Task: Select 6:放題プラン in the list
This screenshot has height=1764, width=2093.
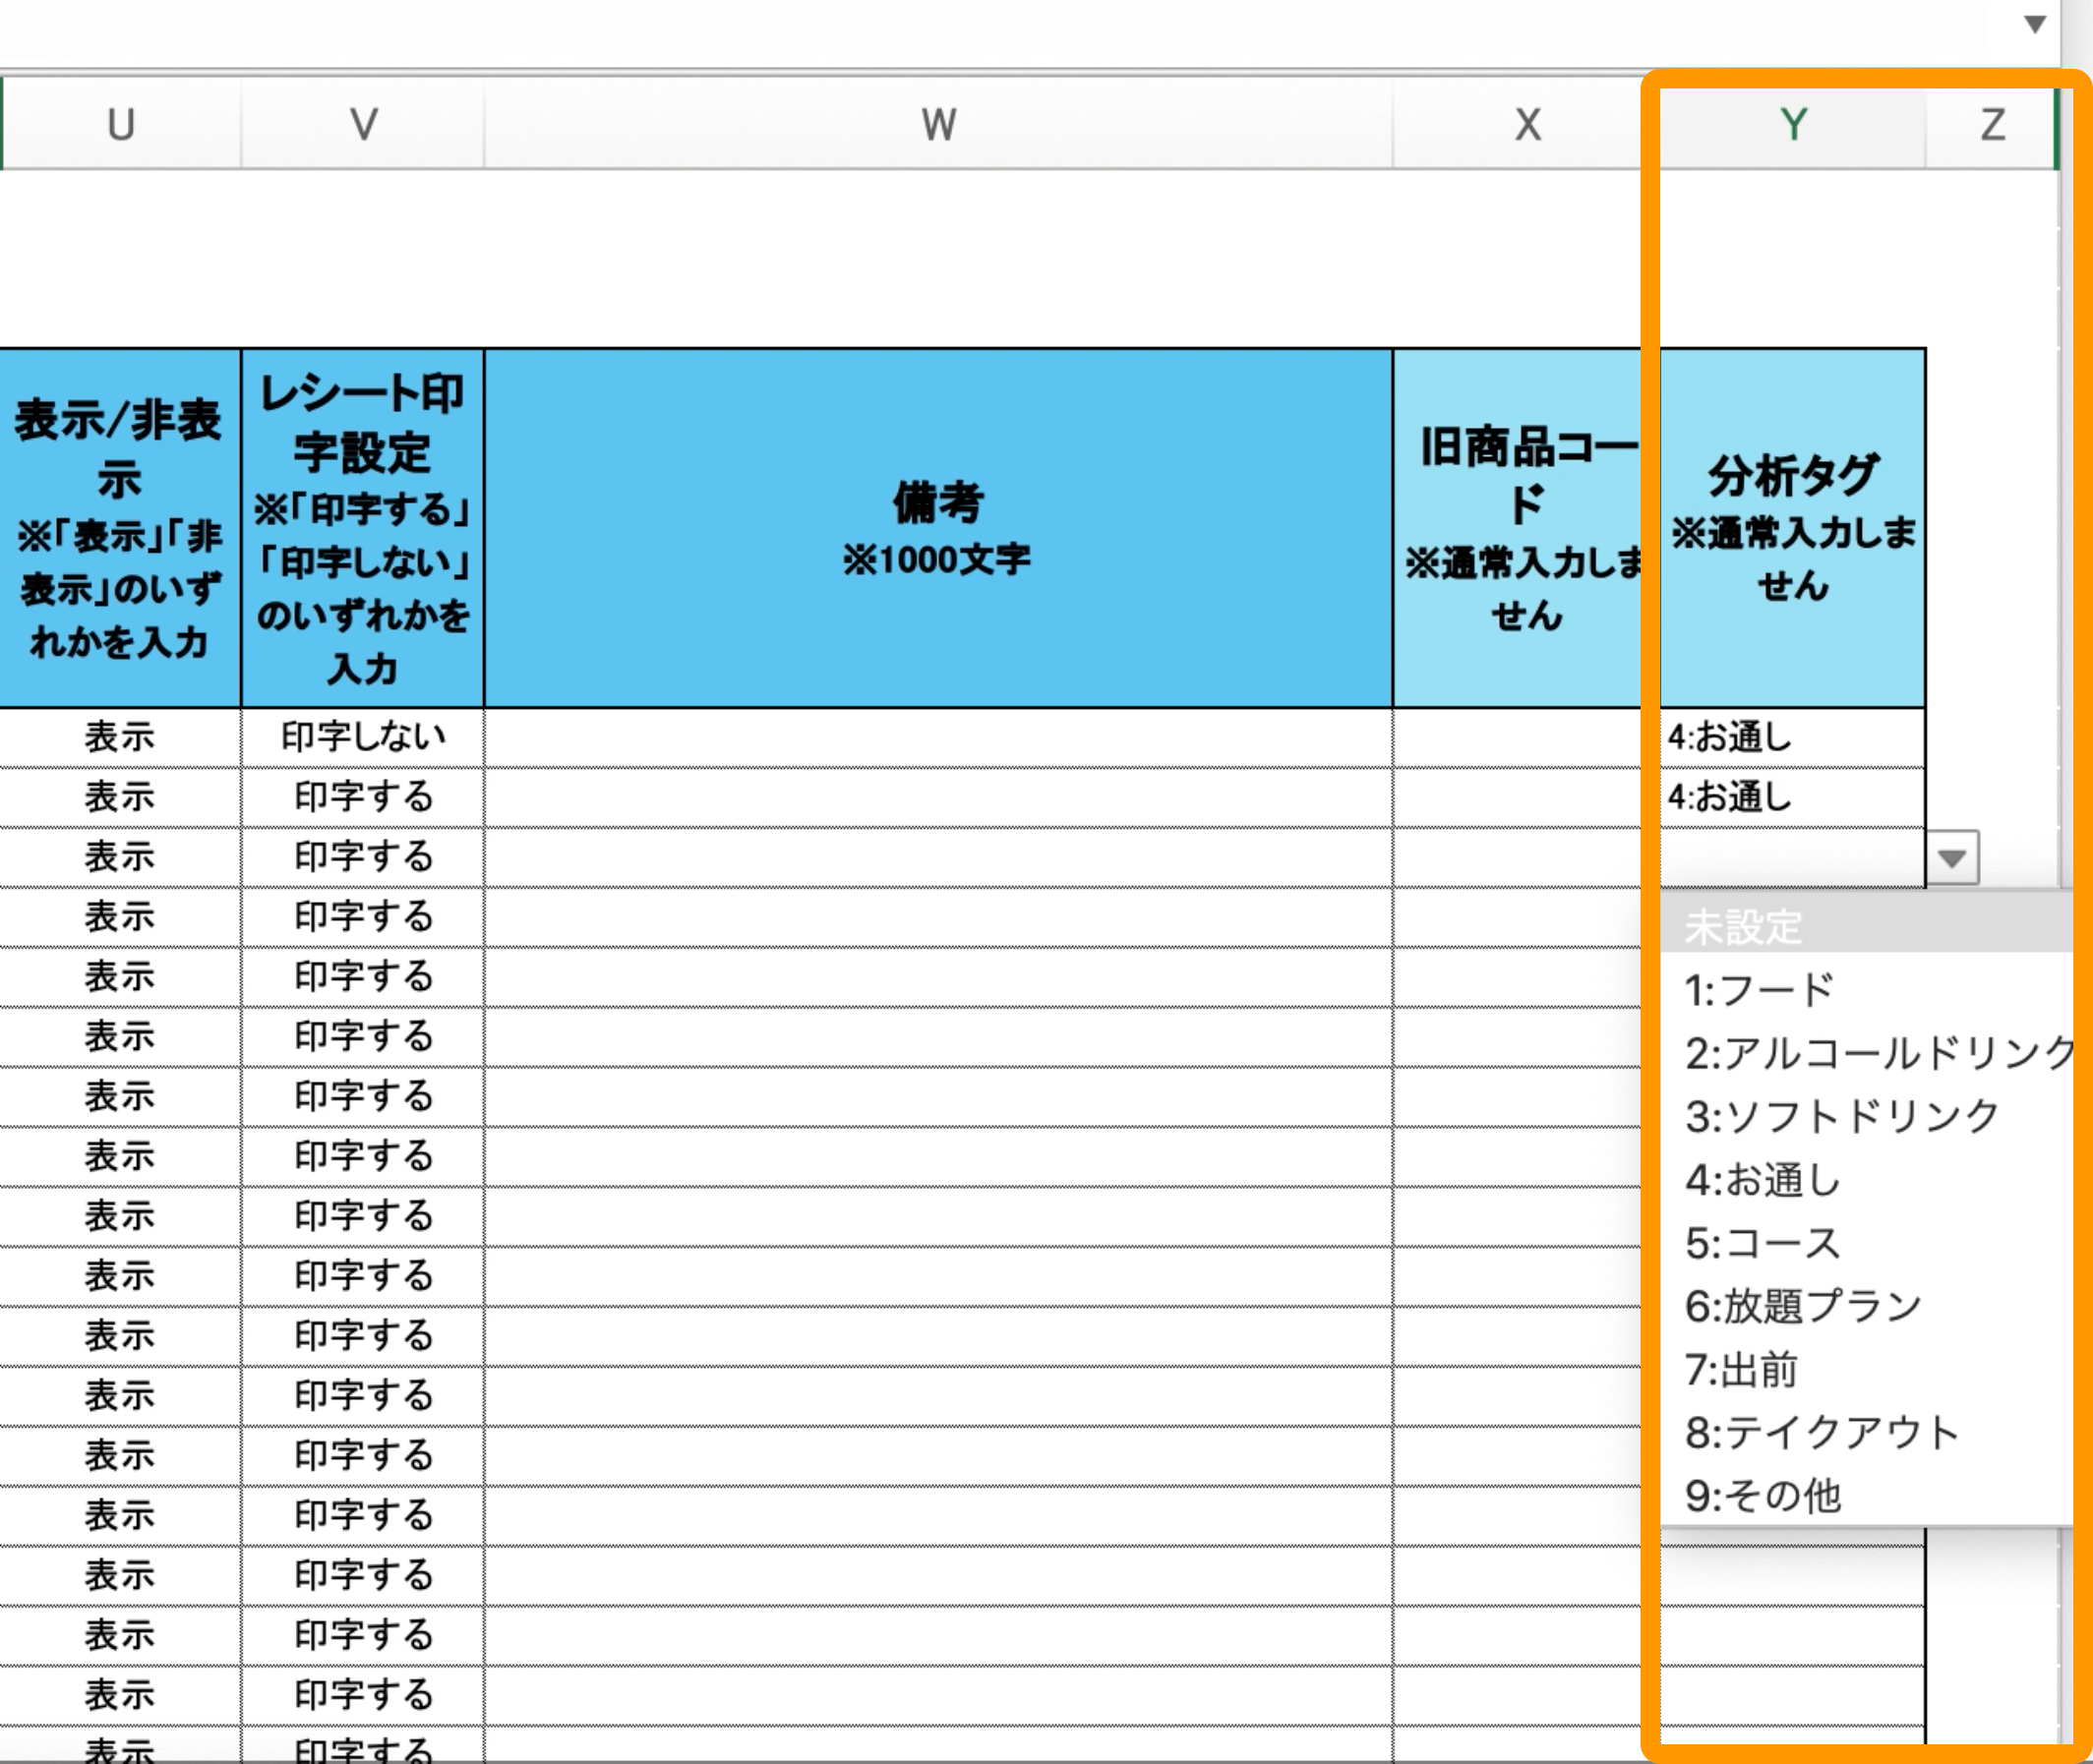Action: click(x=1867, y=1306)
